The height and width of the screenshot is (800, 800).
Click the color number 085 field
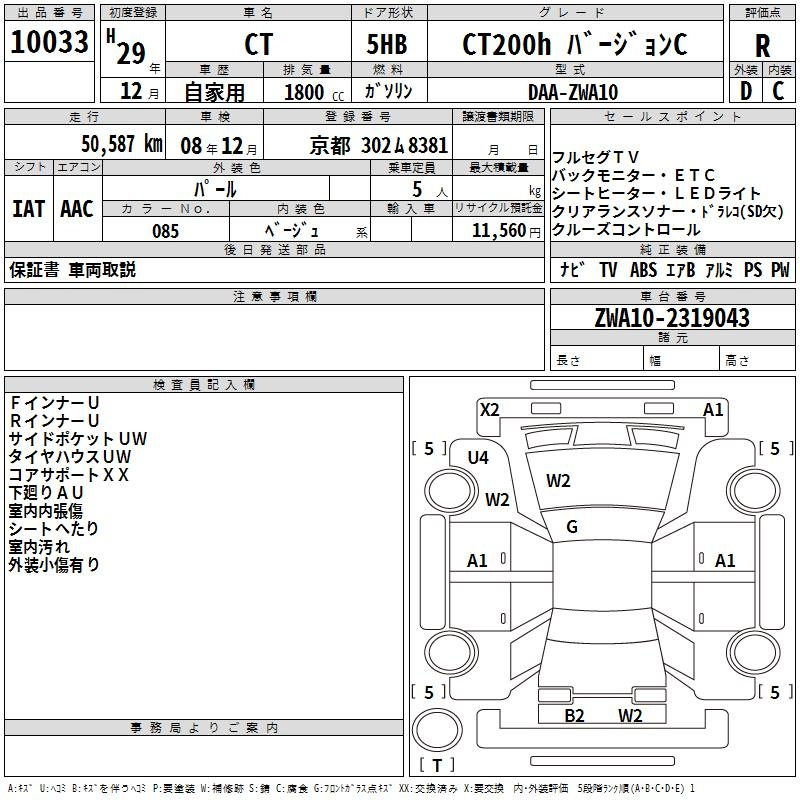[x=165, y=231]
